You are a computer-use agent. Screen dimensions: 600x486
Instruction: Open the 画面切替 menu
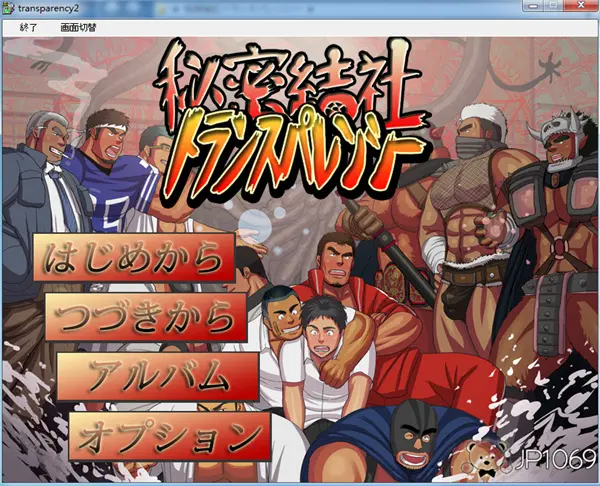pyautogui.click(x=78, y=28)
